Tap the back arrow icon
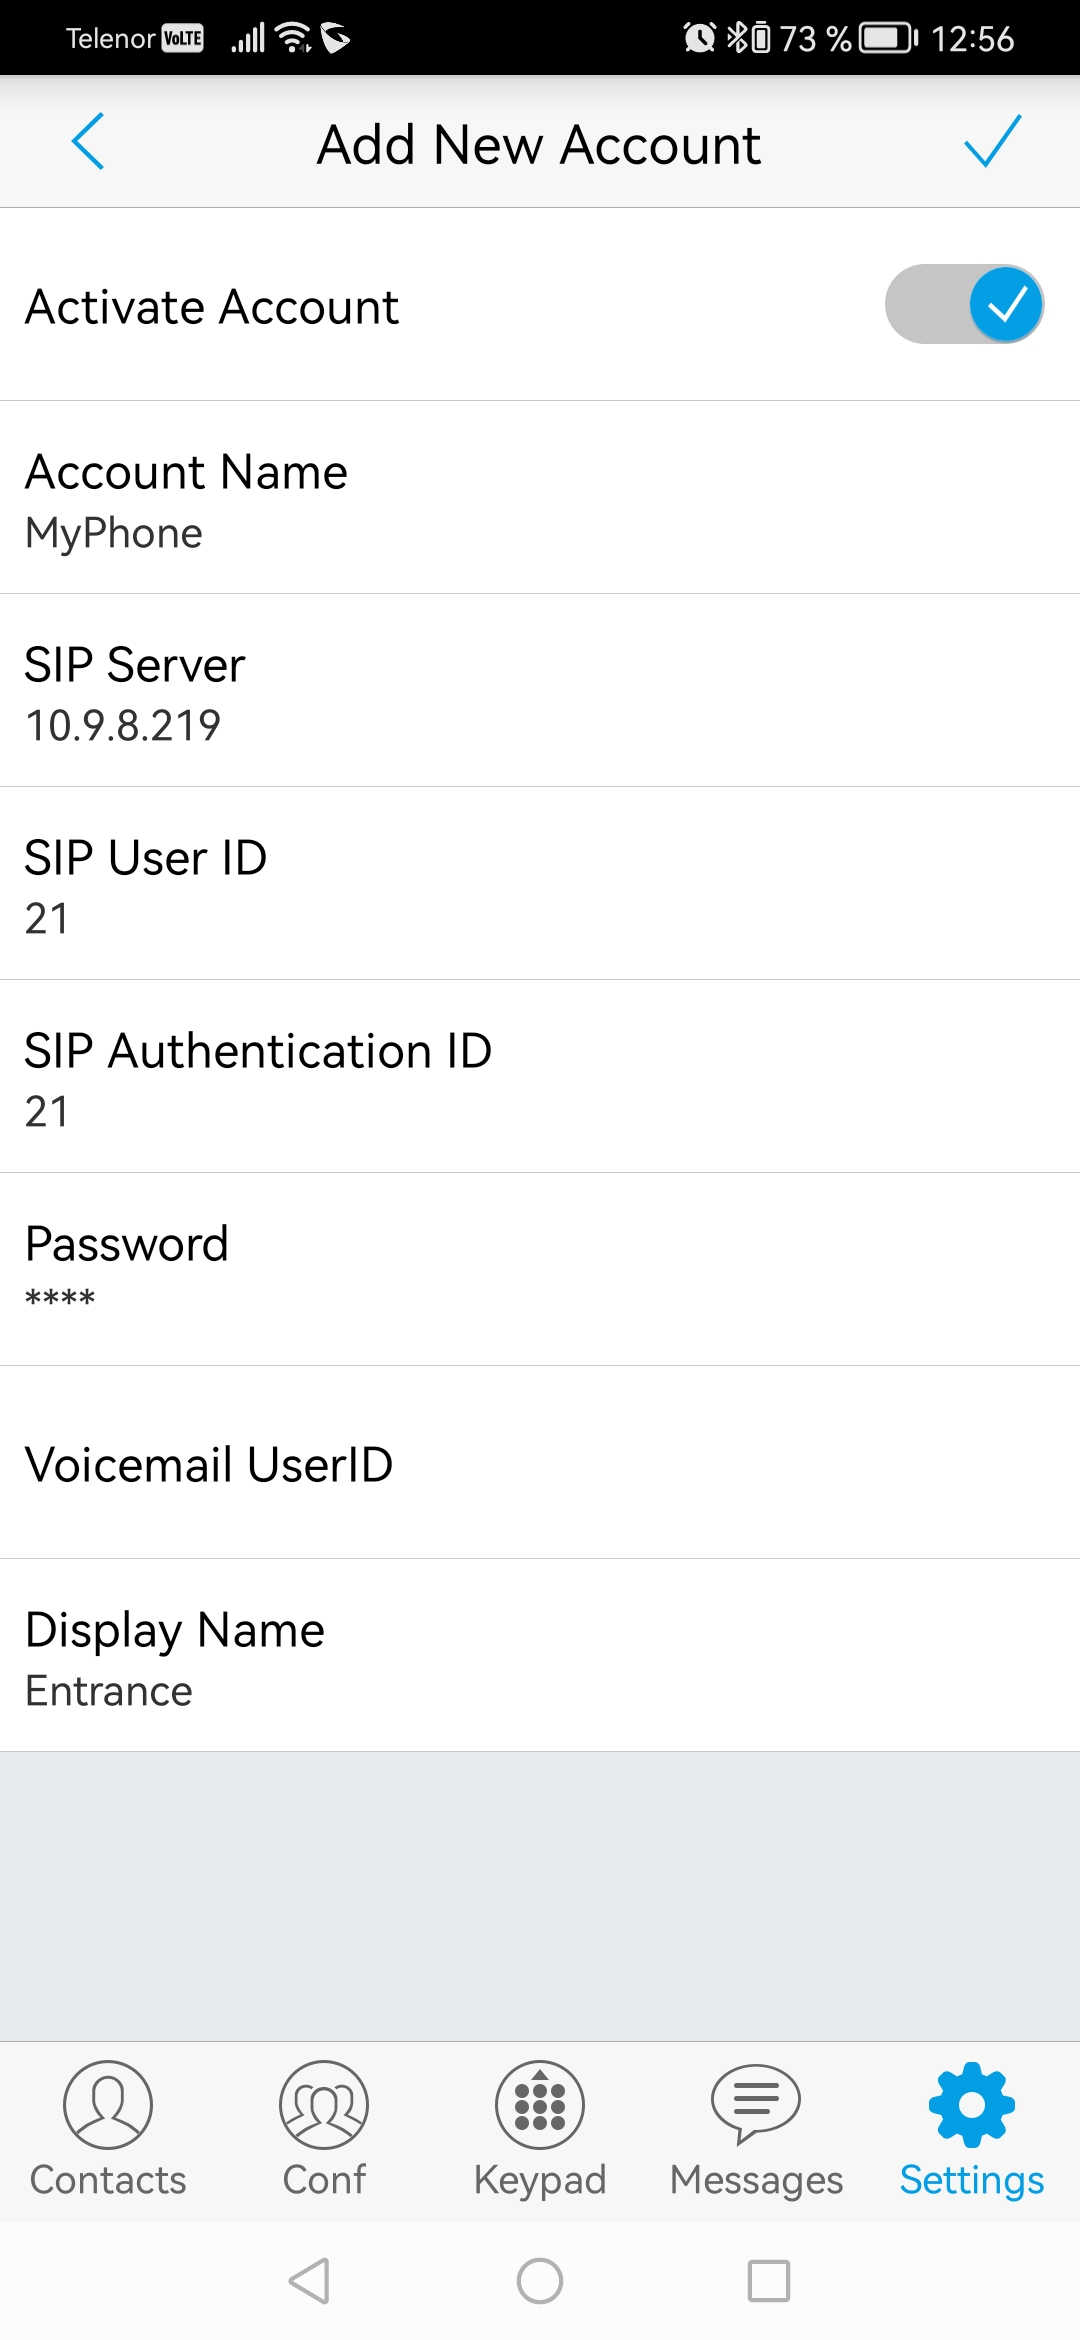The image size is (1080, 2340). pos(88,142)
